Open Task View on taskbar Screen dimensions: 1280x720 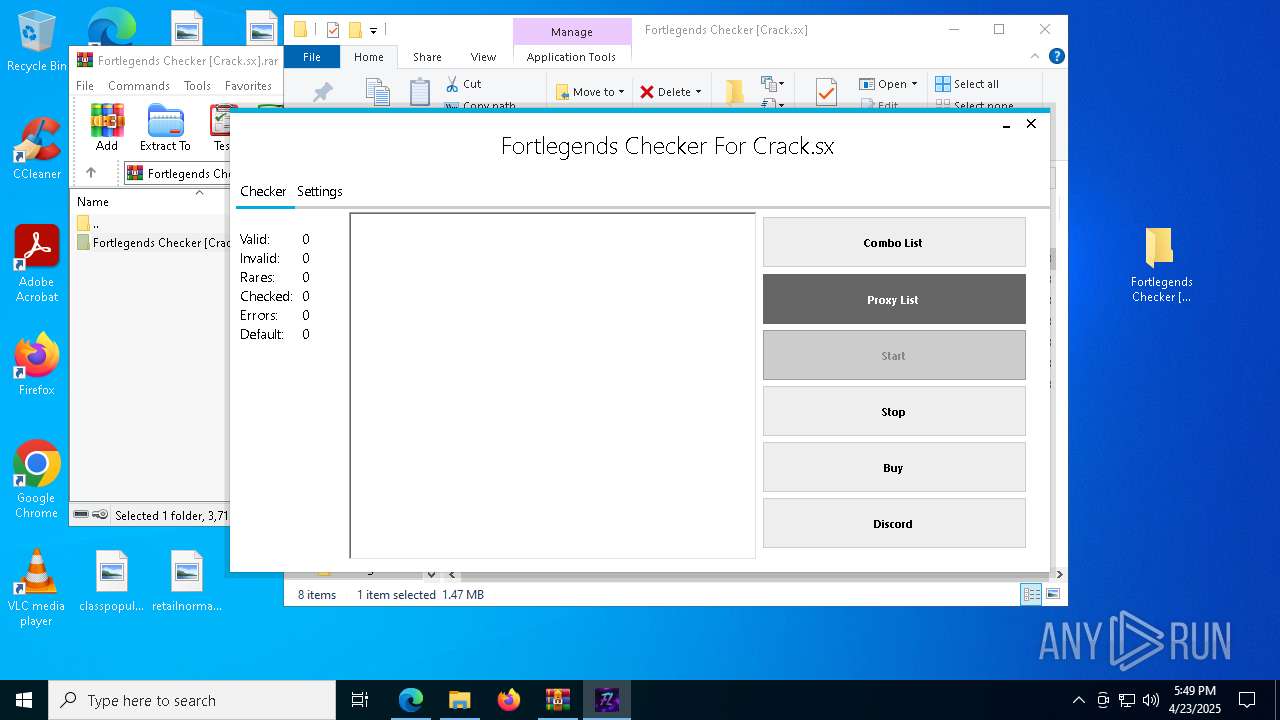pos(360,700)
